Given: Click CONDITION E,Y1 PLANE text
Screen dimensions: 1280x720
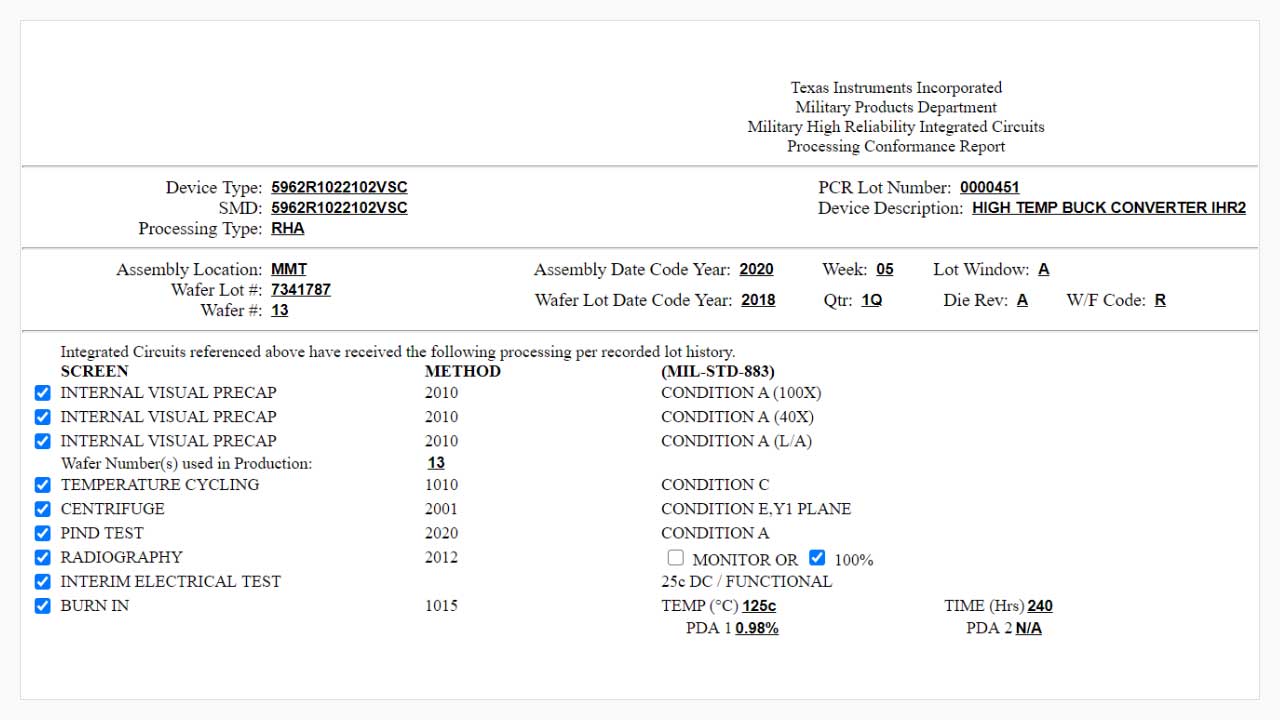Looking at the screenshot, I should pos(756,509).
